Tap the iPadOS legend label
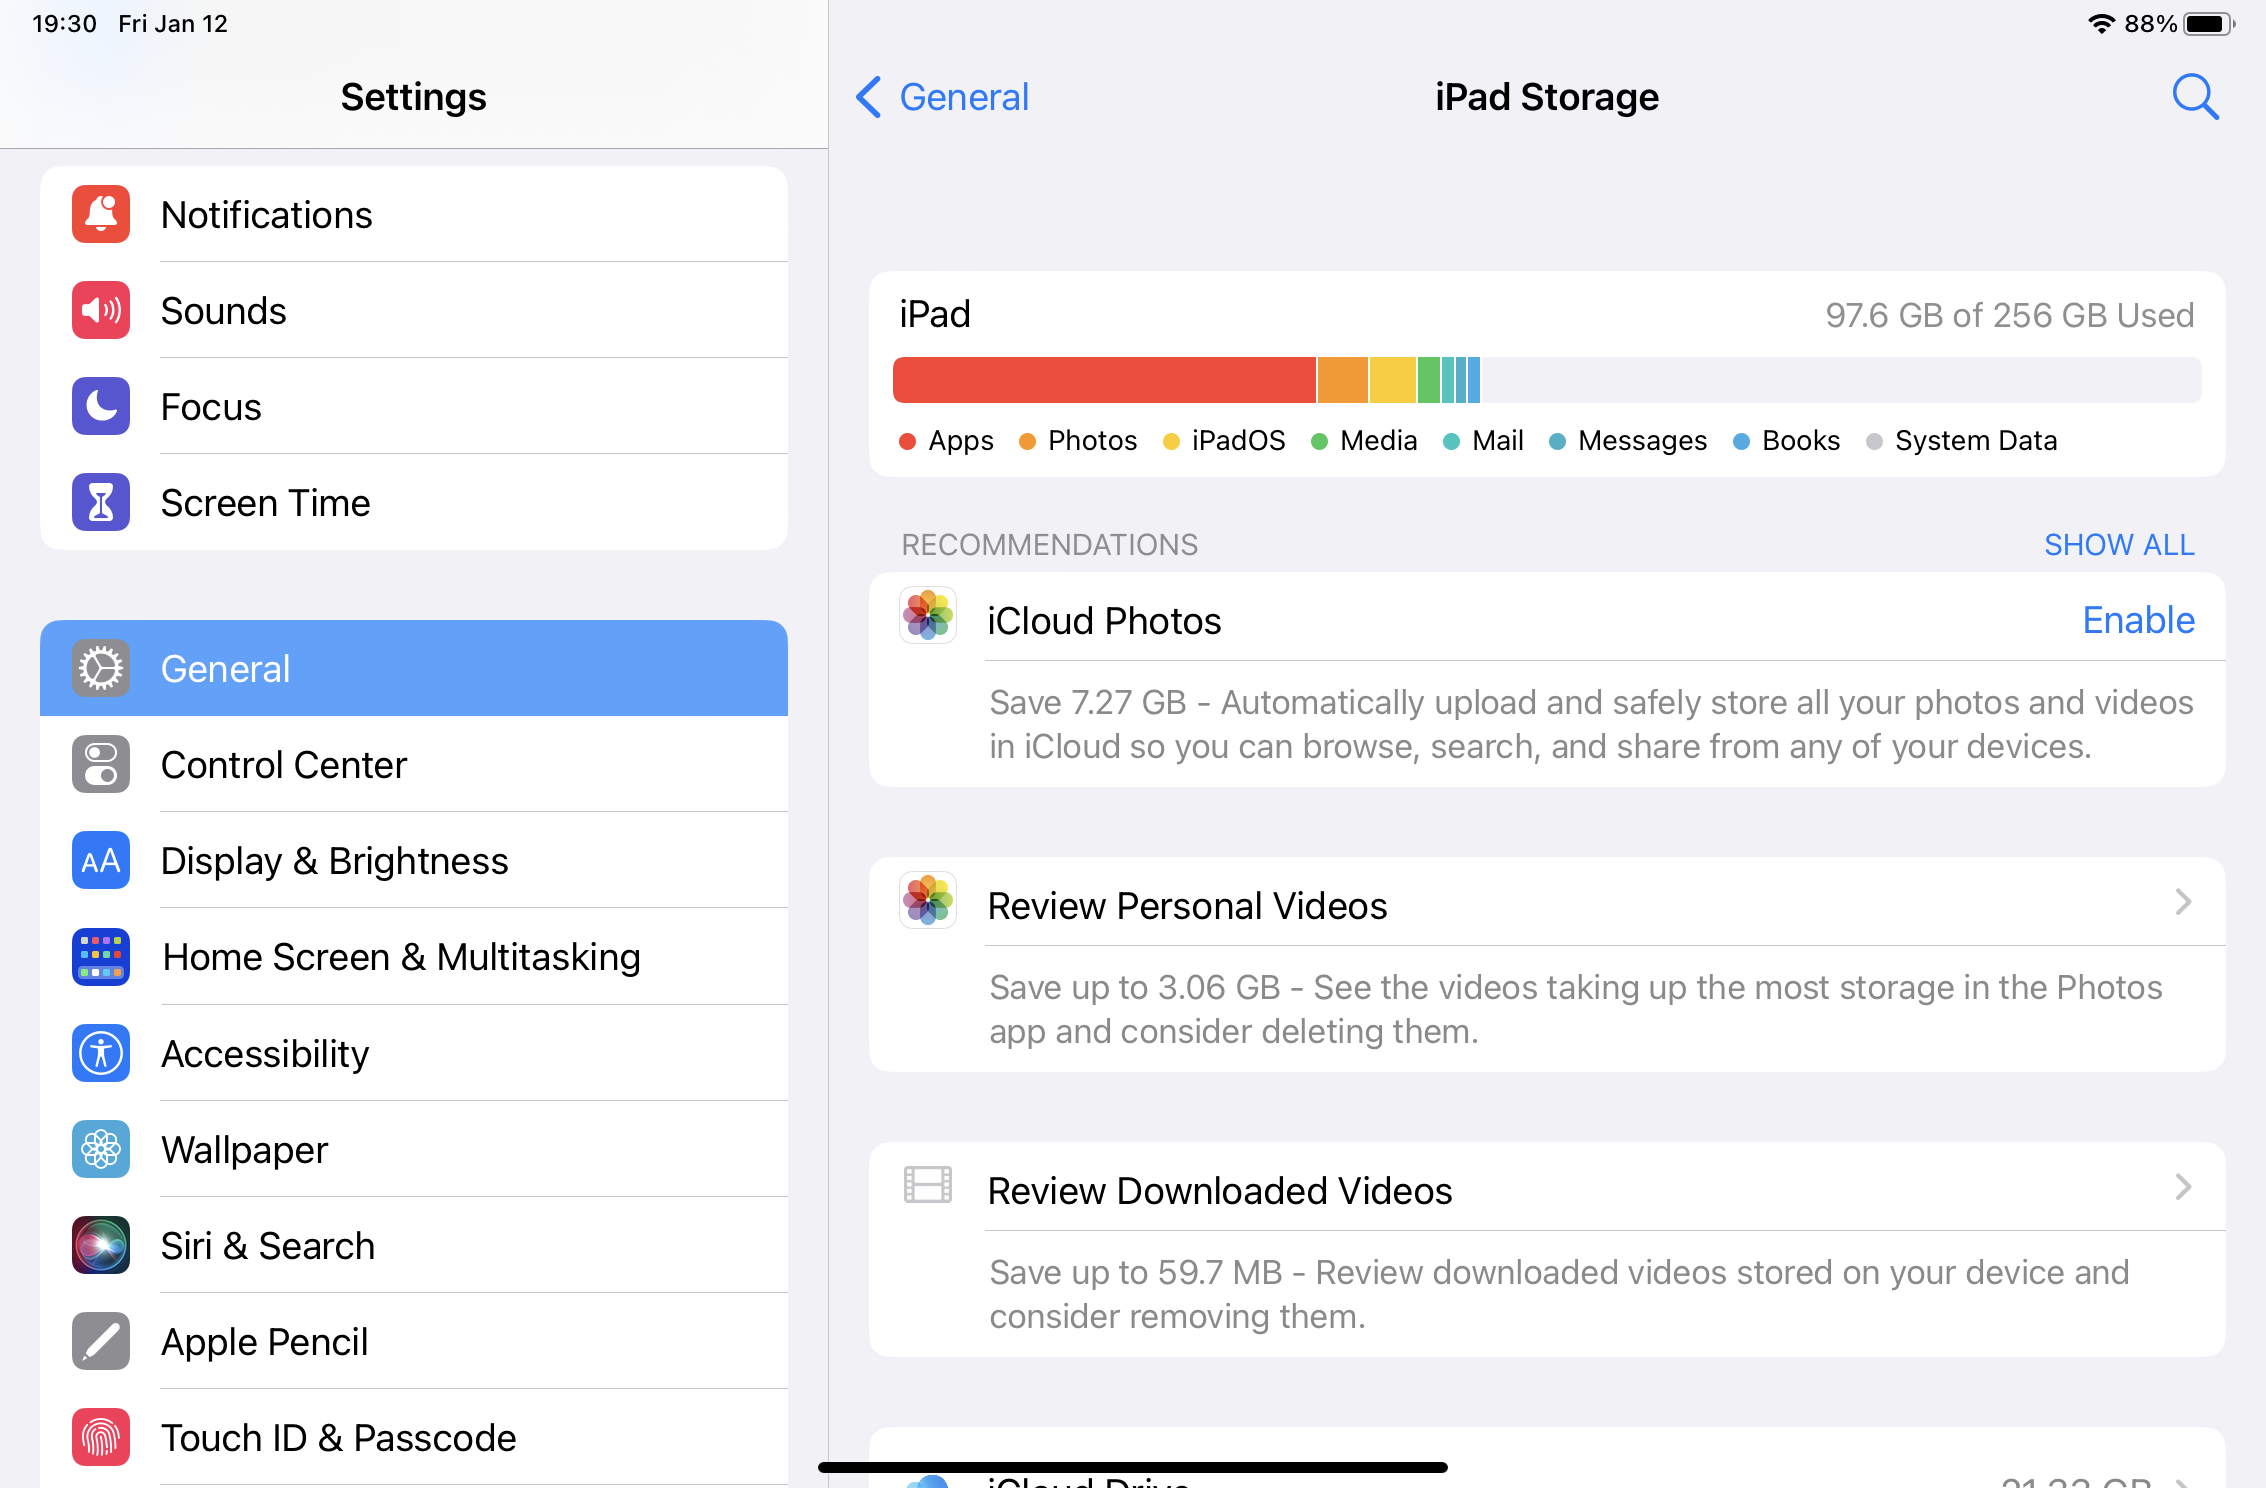The image size is (2266, 1488). click(x=1238, y=441)
